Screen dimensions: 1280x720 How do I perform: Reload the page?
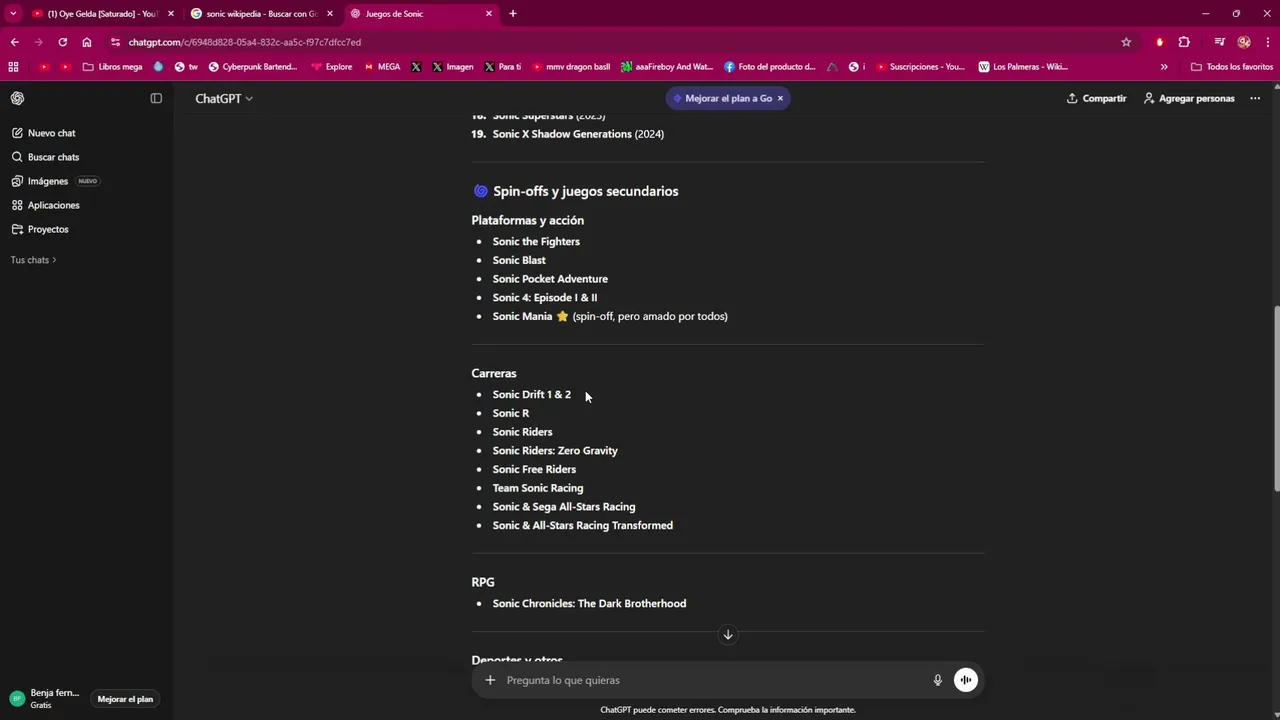click(x=62, y=42)
